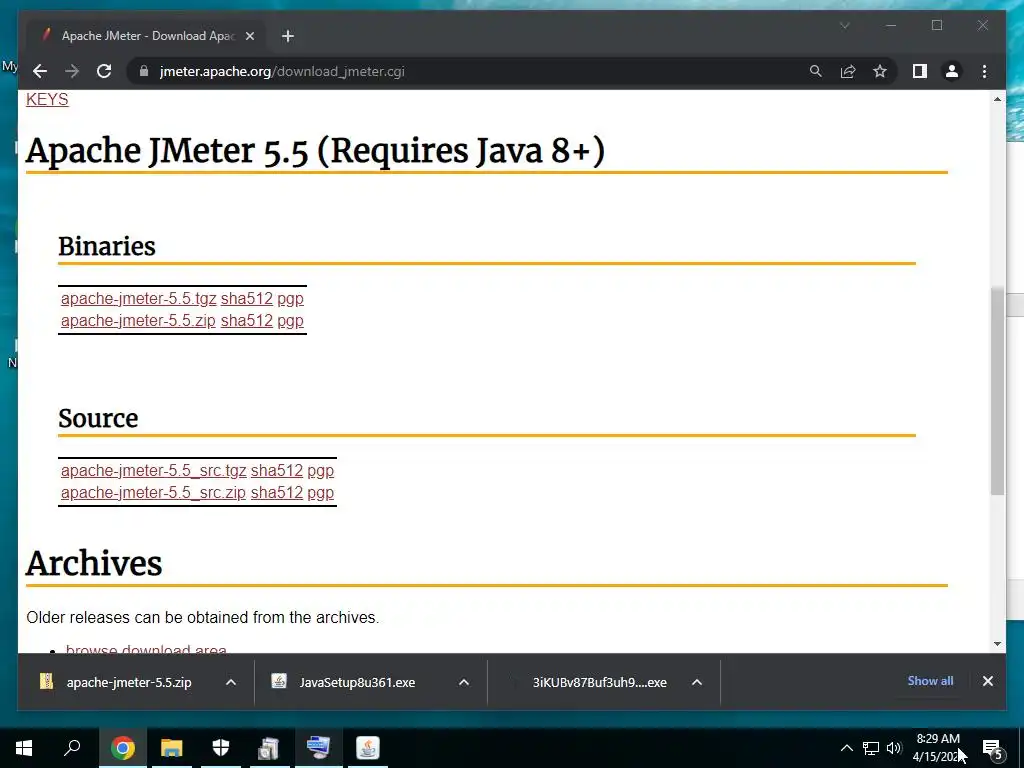Click the scrollbar up arrow
Image resolution: width=1024 pixels, height=768 pixels.
coord(997,99)
